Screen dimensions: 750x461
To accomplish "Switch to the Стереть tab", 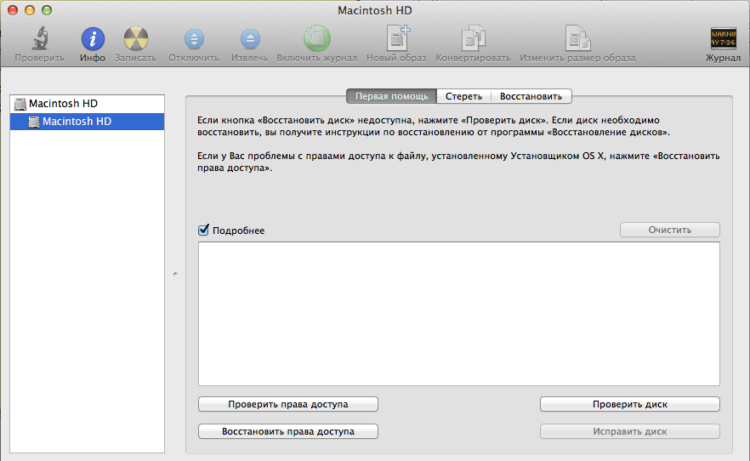I will pyautogui.click(x=463, y=96).
